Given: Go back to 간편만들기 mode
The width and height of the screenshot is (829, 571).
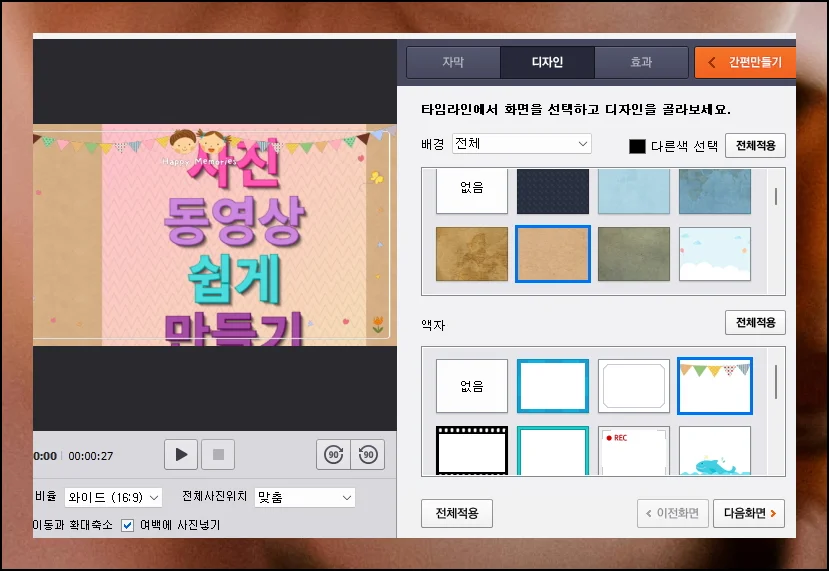Looking at the screenshot, I should coord(745,62).
